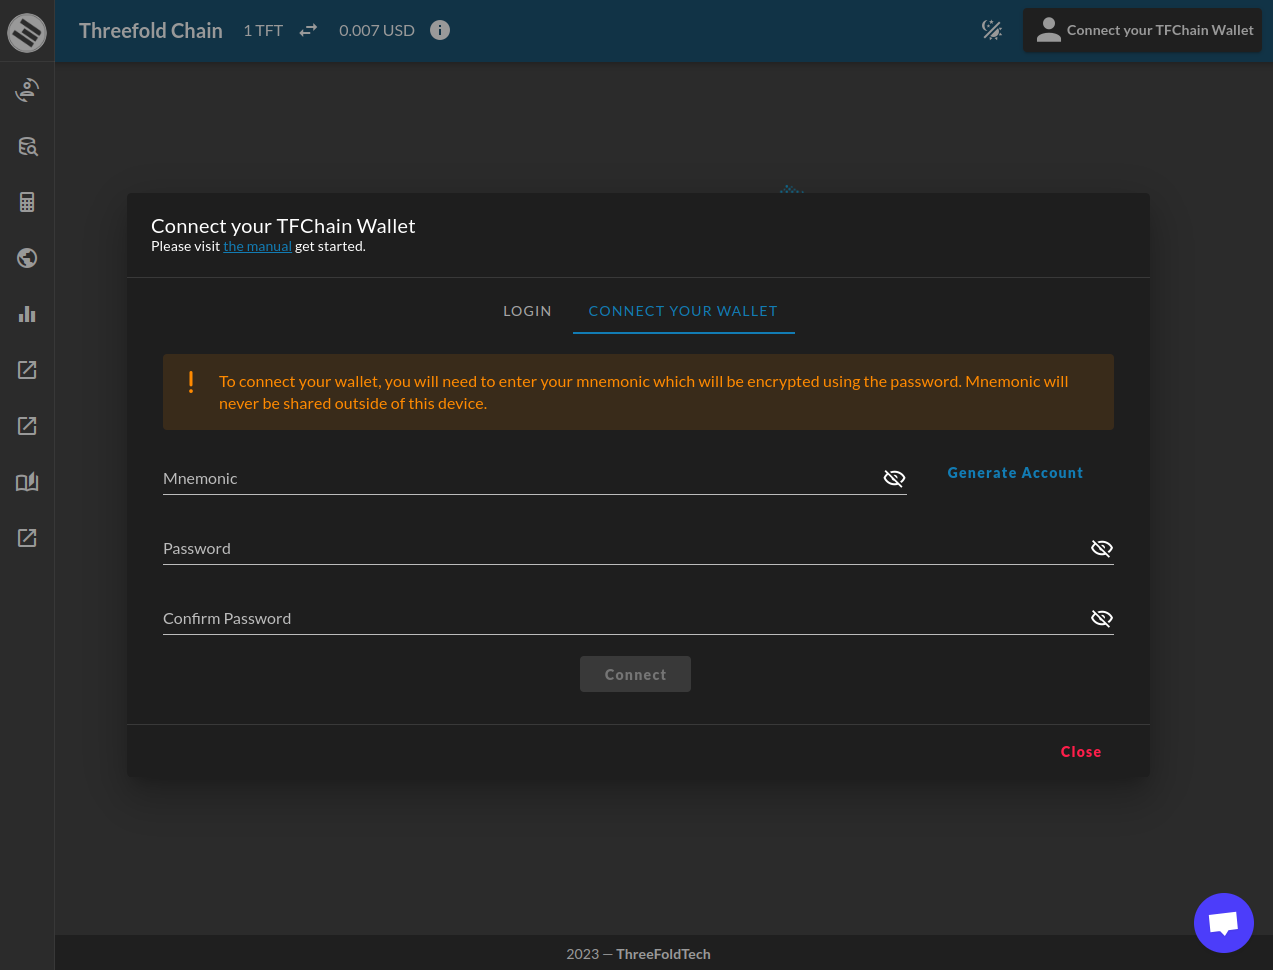The width and height of the screenshot is (1273, 970).
Task: Switch to the LOGIN tab
Action: (527, 311)
